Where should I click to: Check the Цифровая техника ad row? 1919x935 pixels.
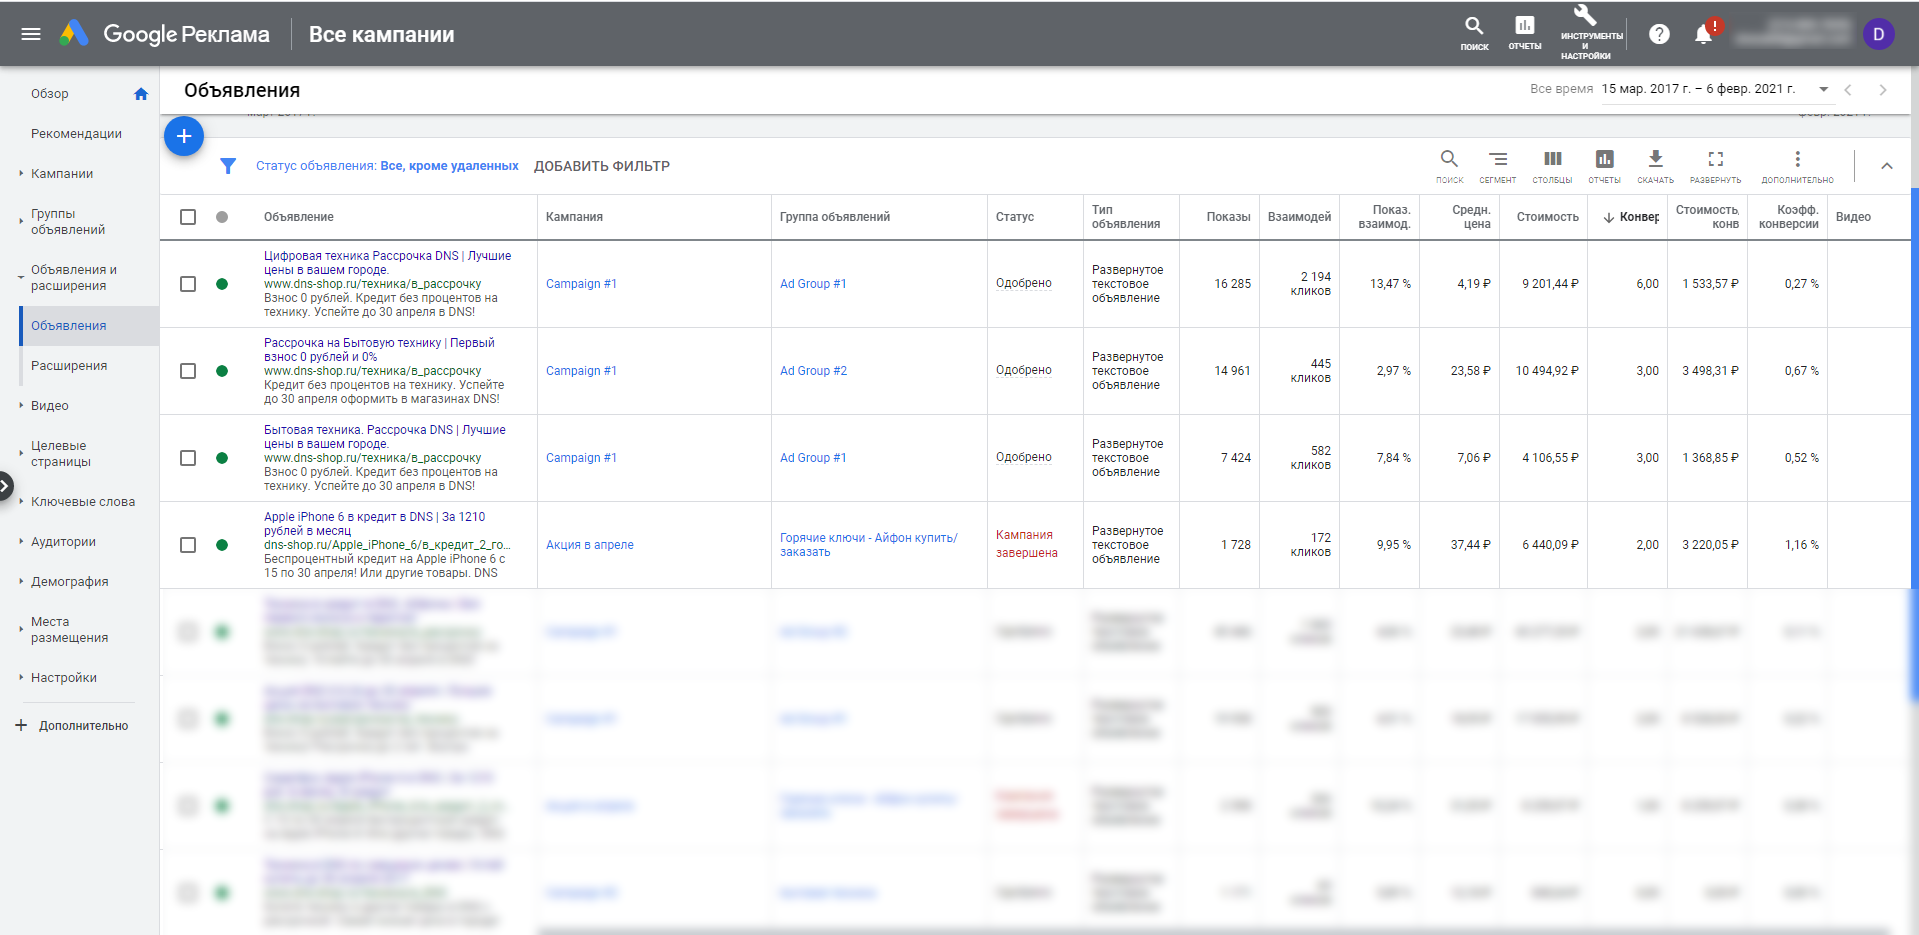click(188, 284)
